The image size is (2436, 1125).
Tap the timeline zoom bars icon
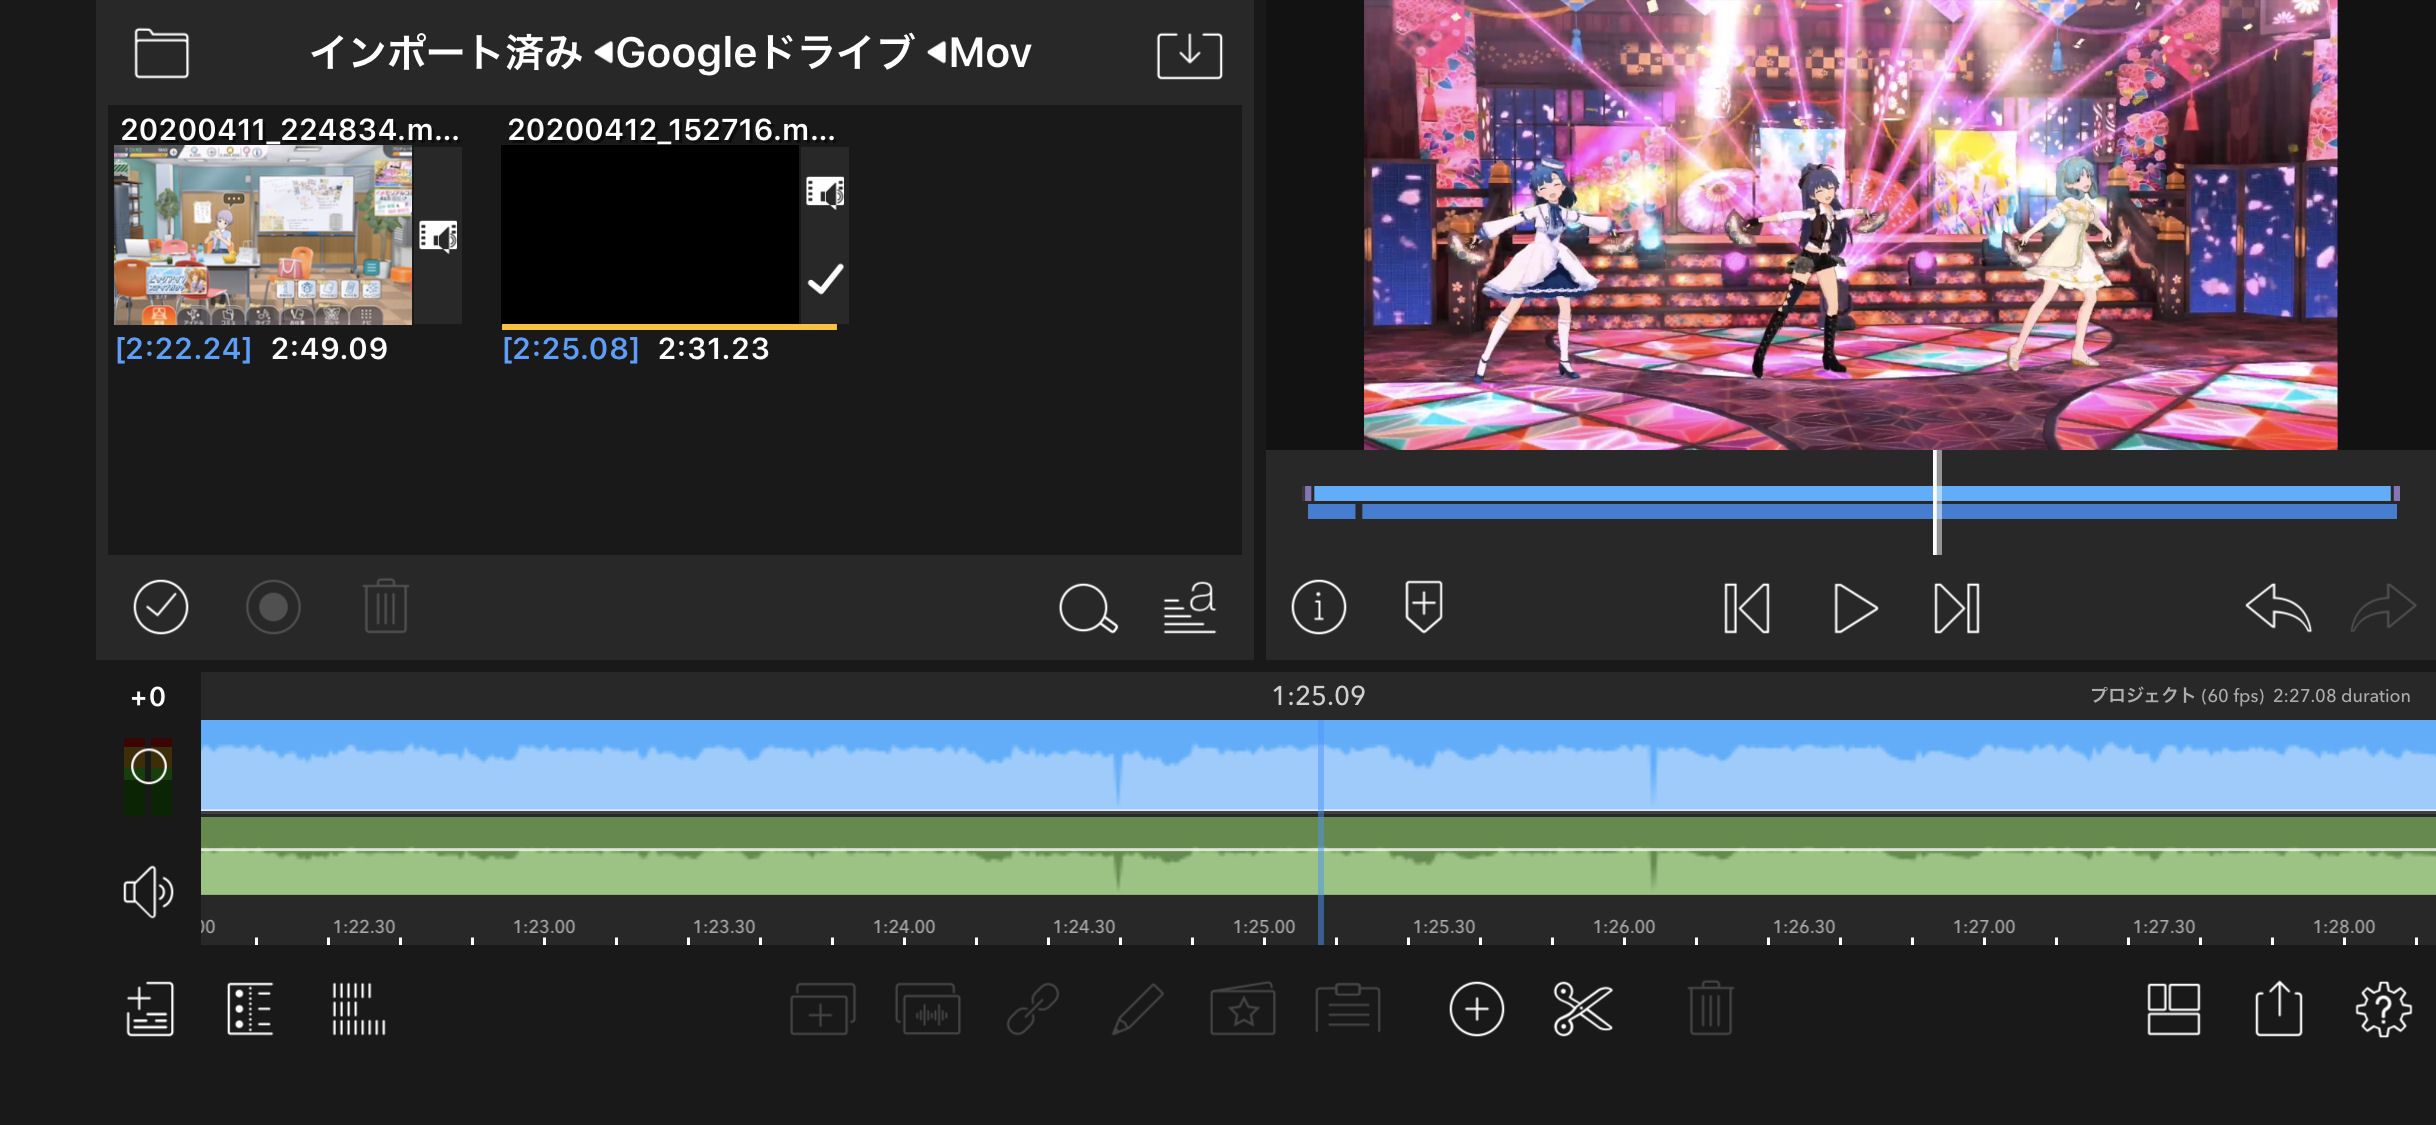(x=359, y=1009)
